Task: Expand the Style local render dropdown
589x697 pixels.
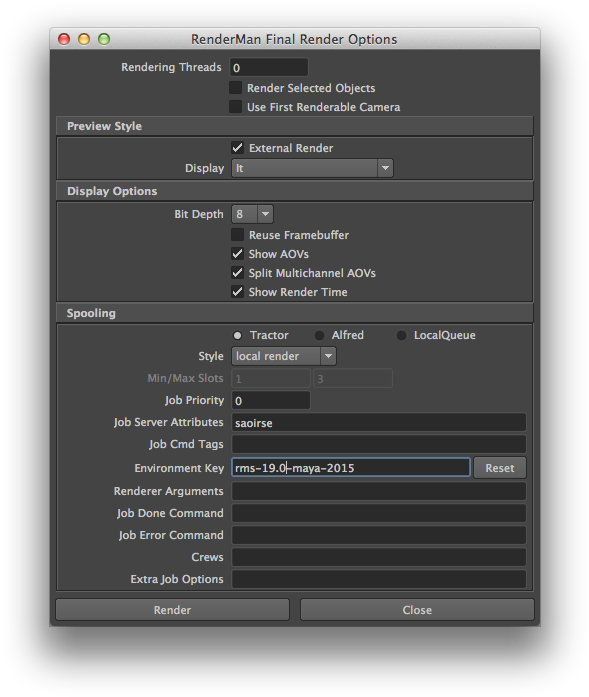Action: pos(284,356)
